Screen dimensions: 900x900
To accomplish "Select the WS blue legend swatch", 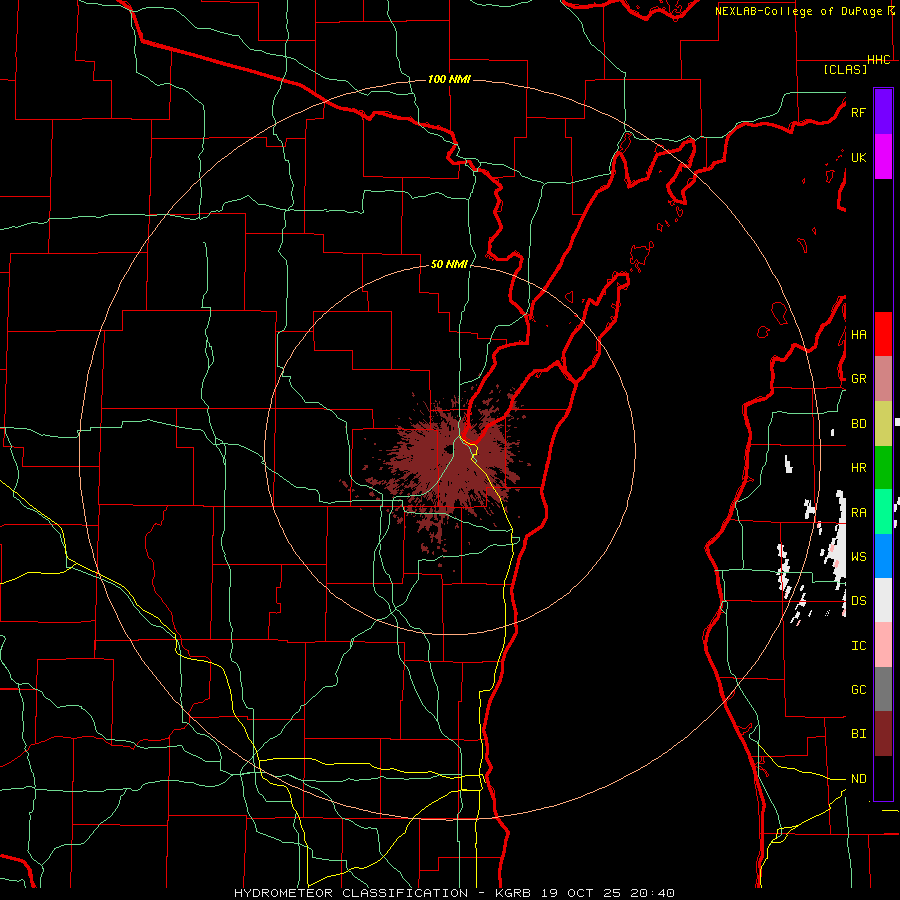I will tap(883, 556).
